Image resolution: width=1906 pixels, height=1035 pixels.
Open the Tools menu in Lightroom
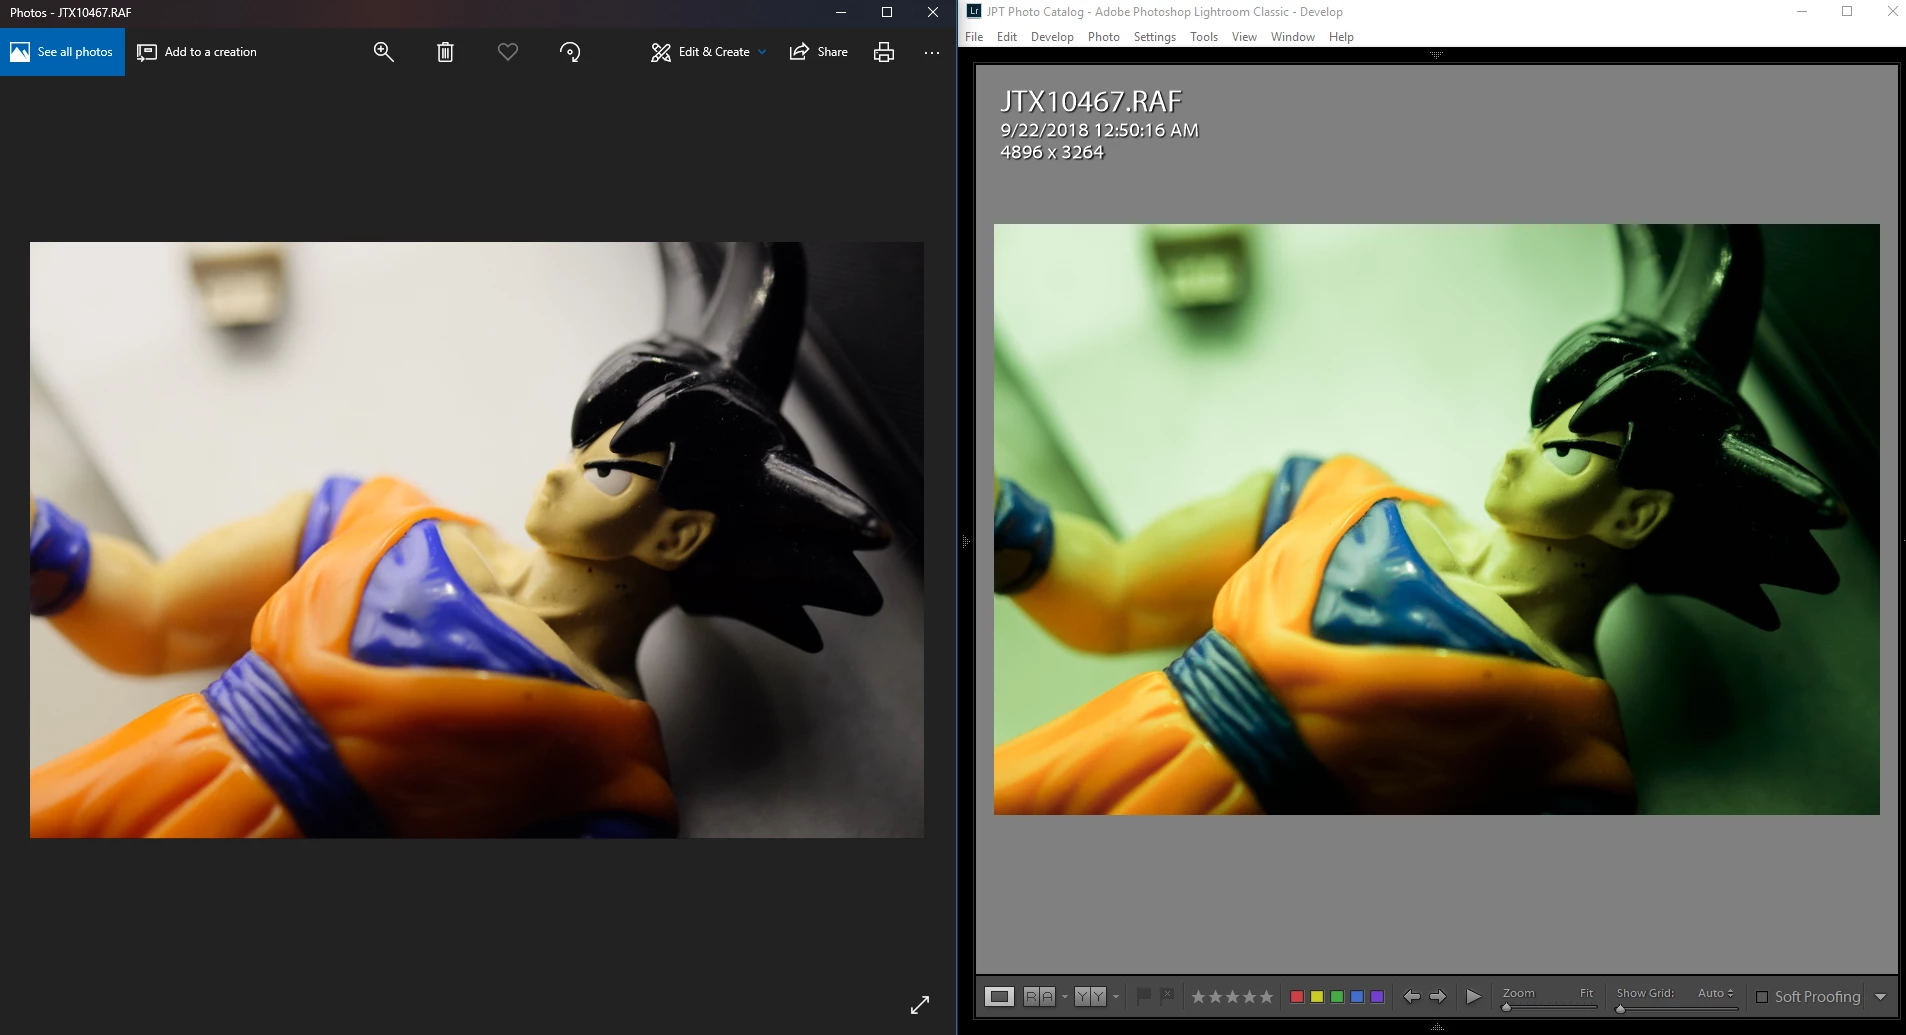pyautogui.click(x=1204, y=37)
